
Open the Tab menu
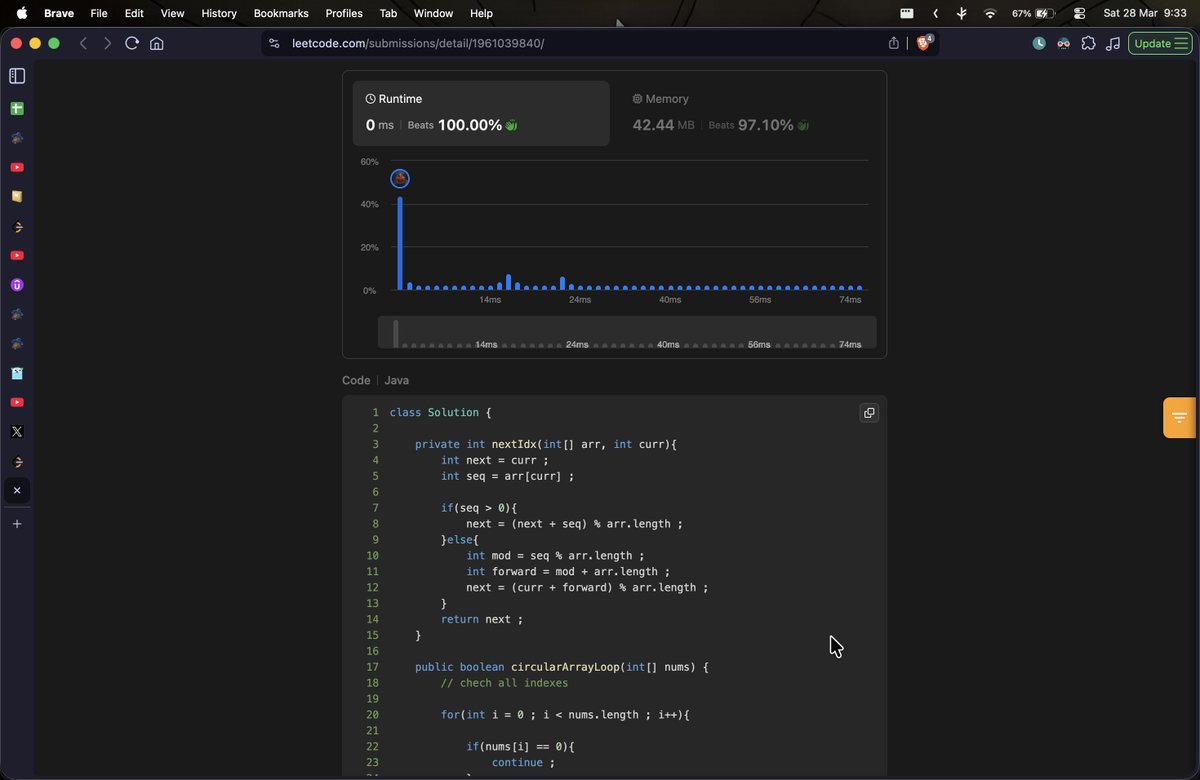coord(388,13)
